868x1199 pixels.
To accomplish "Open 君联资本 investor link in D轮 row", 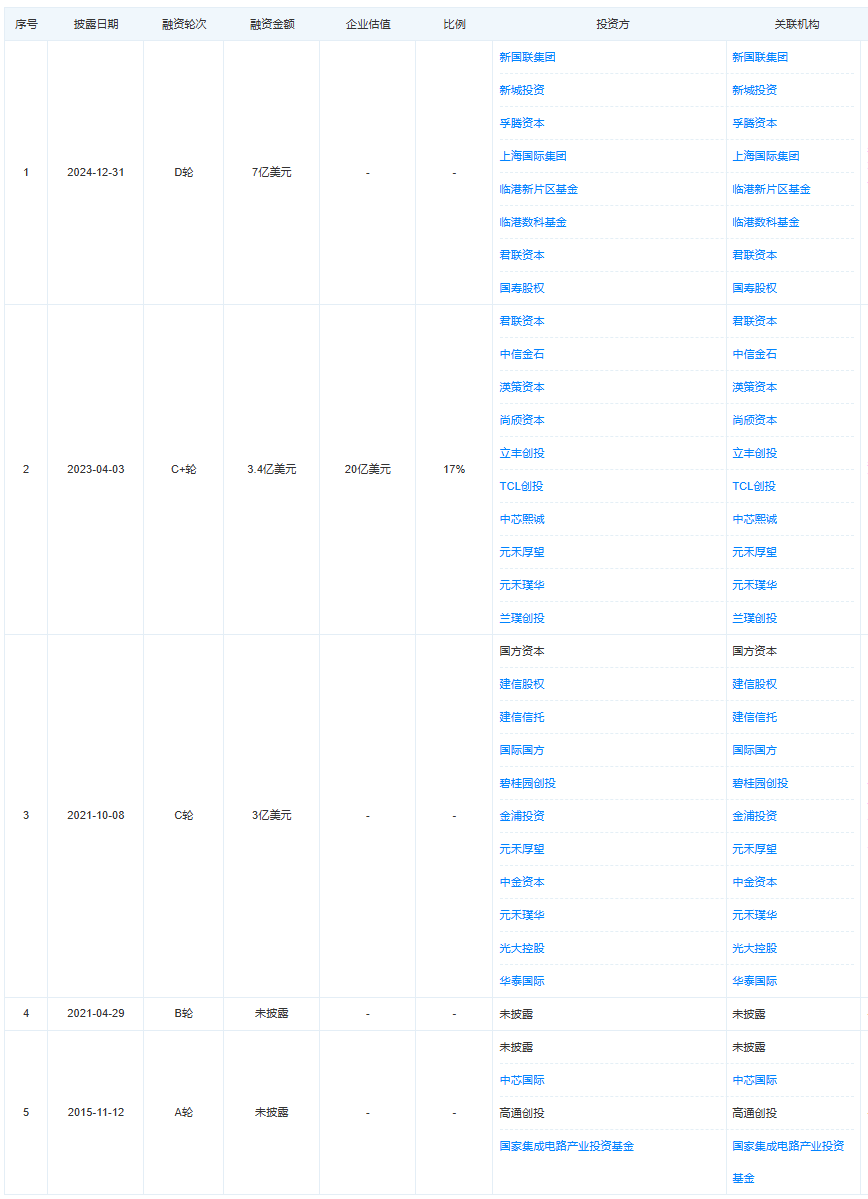I will coord(522,255).
